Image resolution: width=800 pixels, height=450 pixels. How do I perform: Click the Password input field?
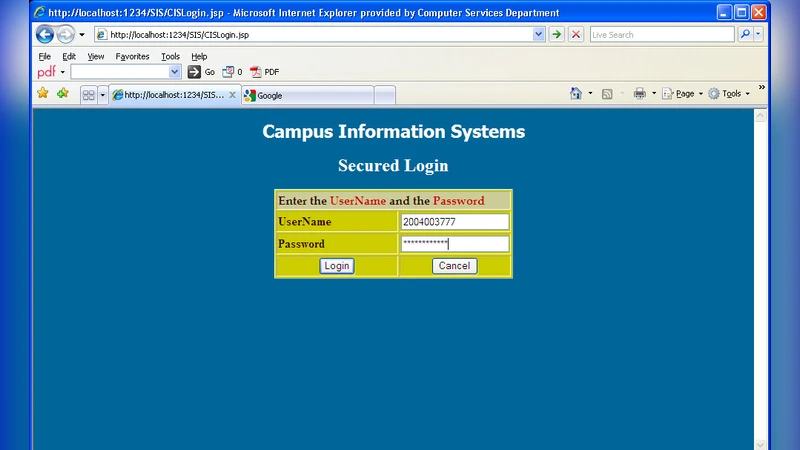coord(455,244)
